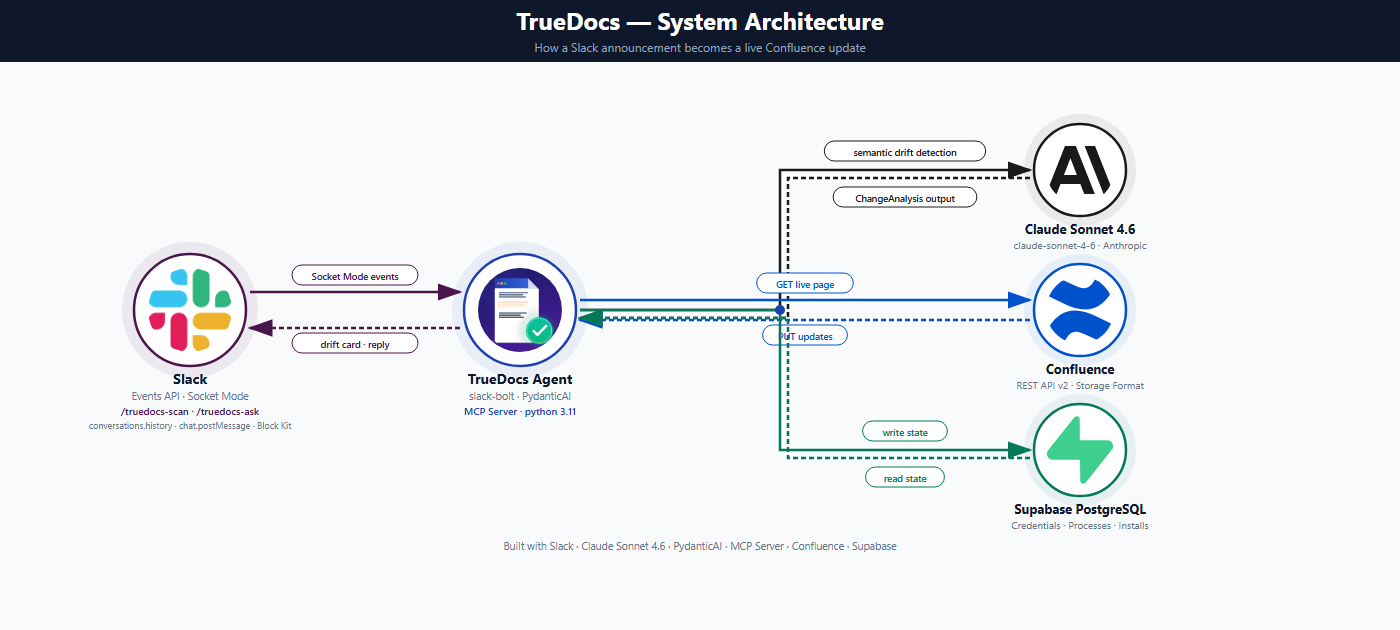
Task: Click 'REST API v2 · Storage Format' text
Action: 1080,385
